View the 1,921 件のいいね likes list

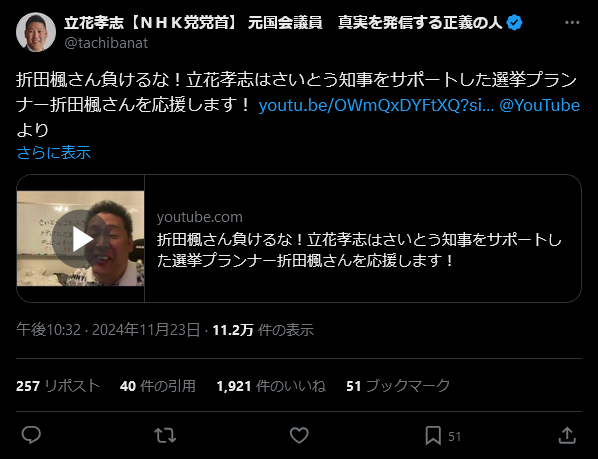(271, 386)
